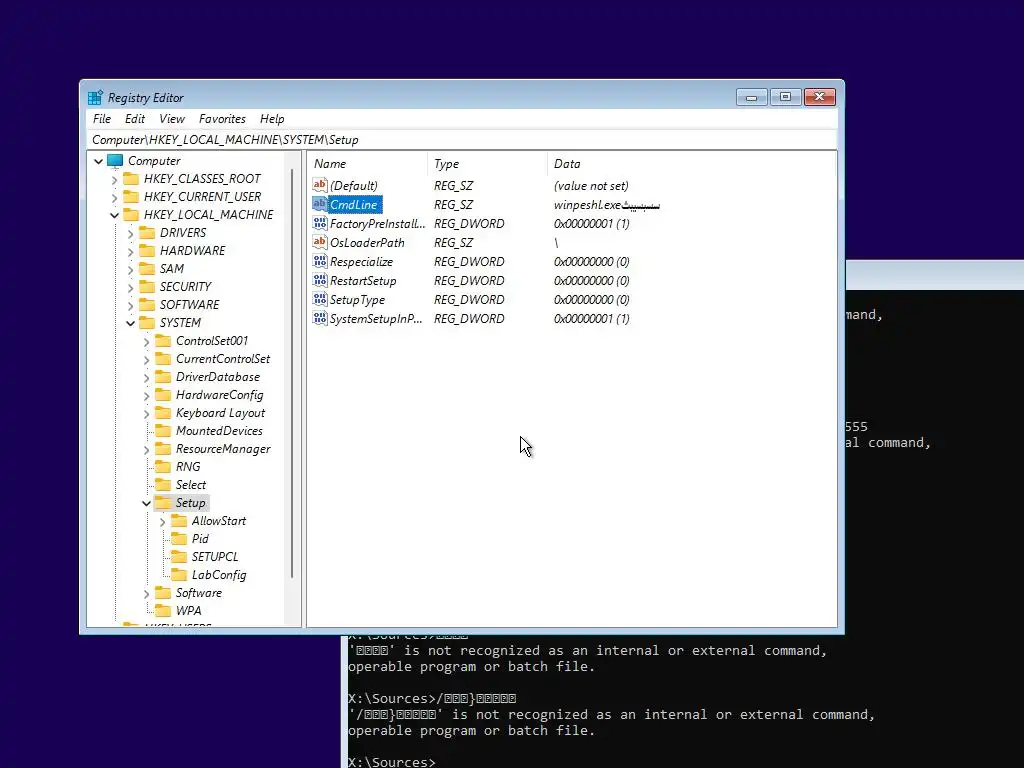
Task: Select the DriverDatabase key
Action: tap(217, 377)
